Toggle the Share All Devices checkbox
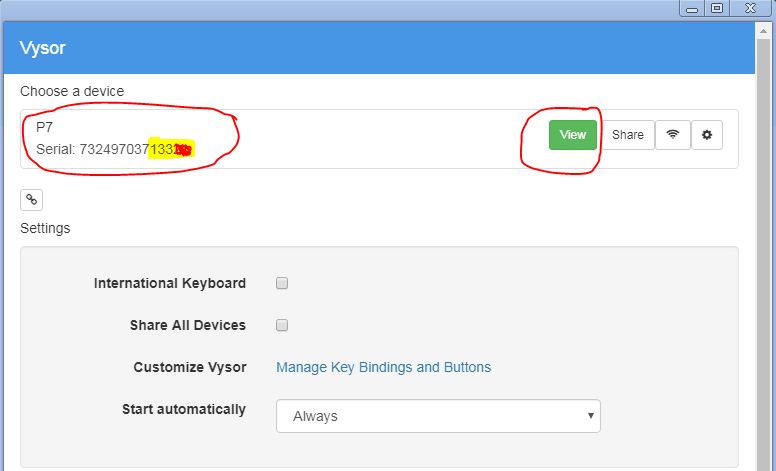The image size is (776, 471). 282,325
